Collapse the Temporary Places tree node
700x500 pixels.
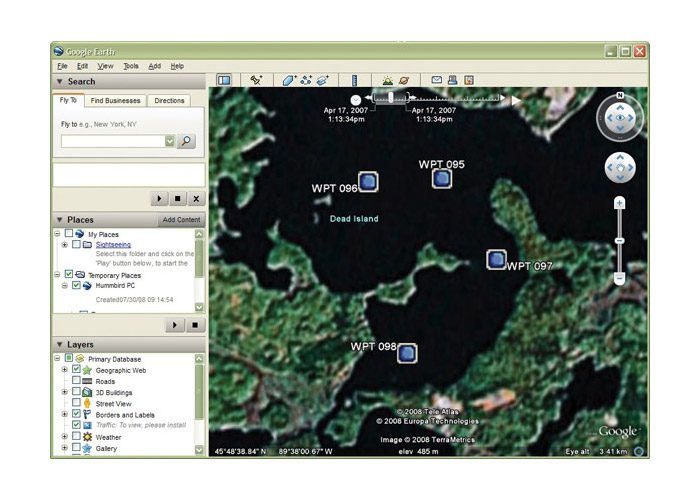click(57, 275)
